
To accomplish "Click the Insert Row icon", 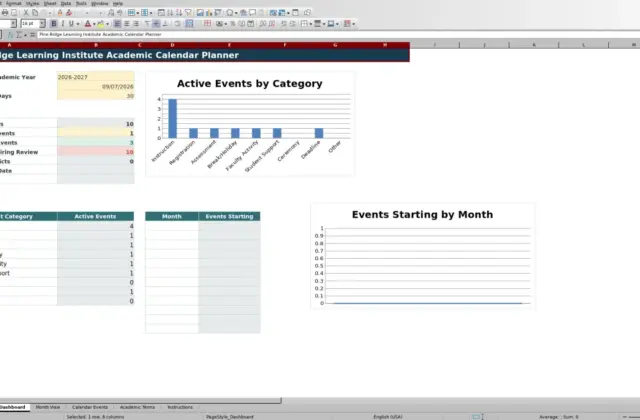I will coord(131,13).
